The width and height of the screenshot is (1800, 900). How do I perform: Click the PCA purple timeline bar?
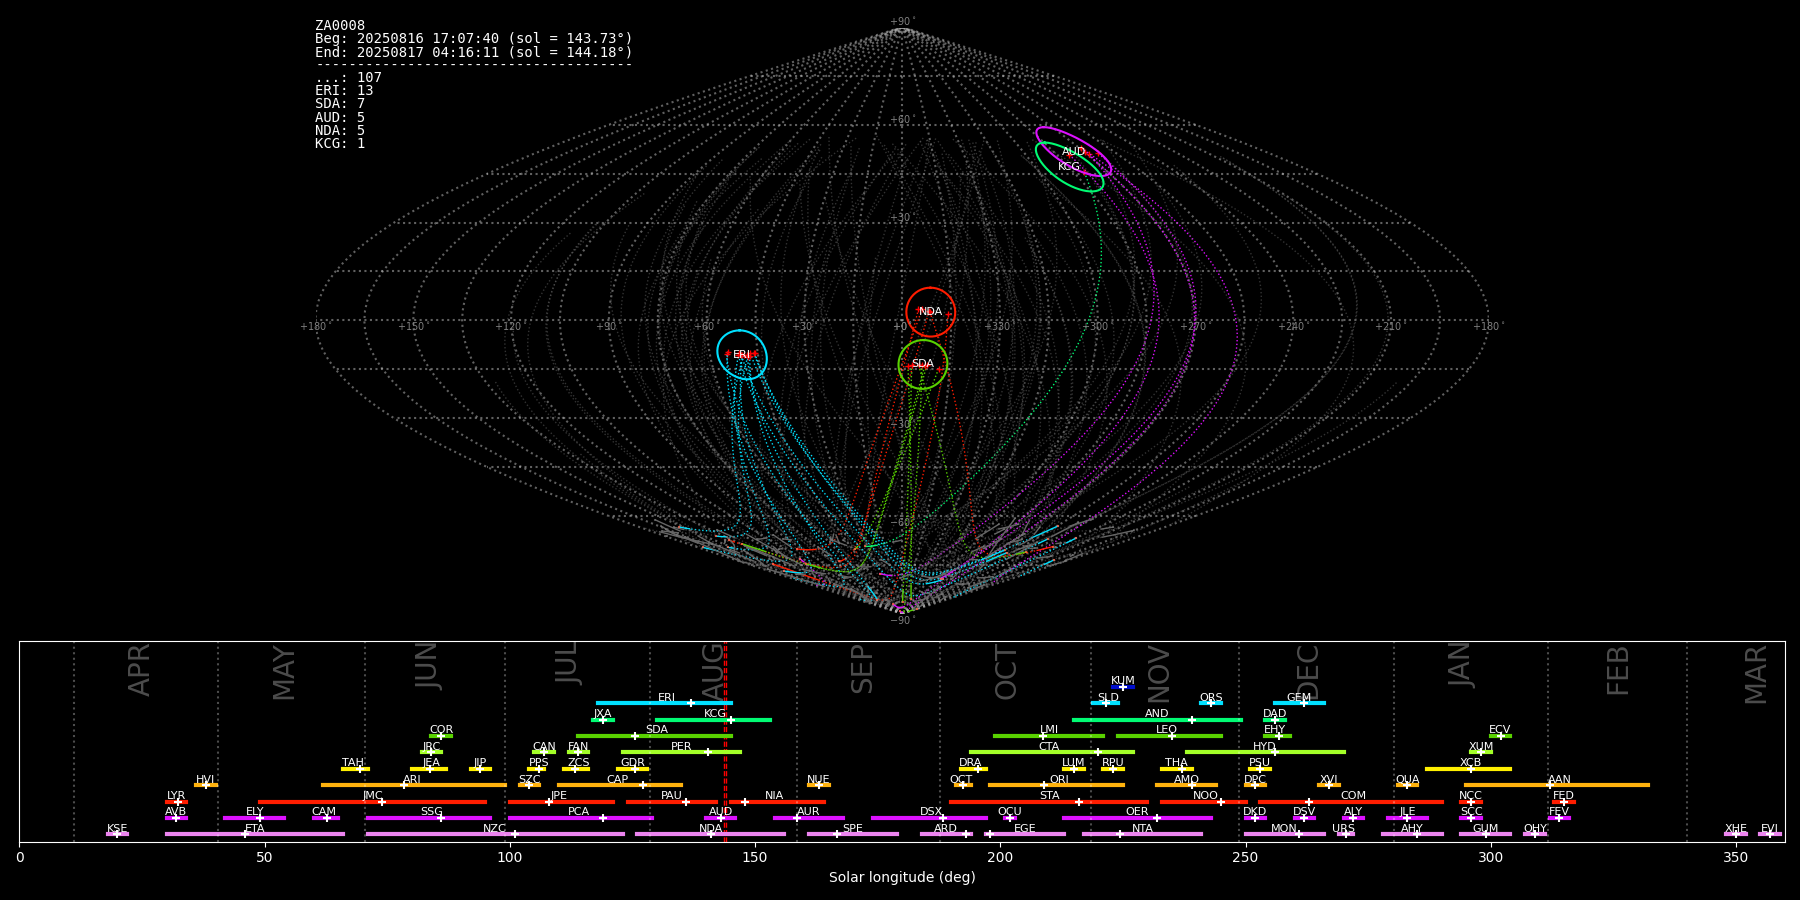pyautogui.click(x=580, y=818)
